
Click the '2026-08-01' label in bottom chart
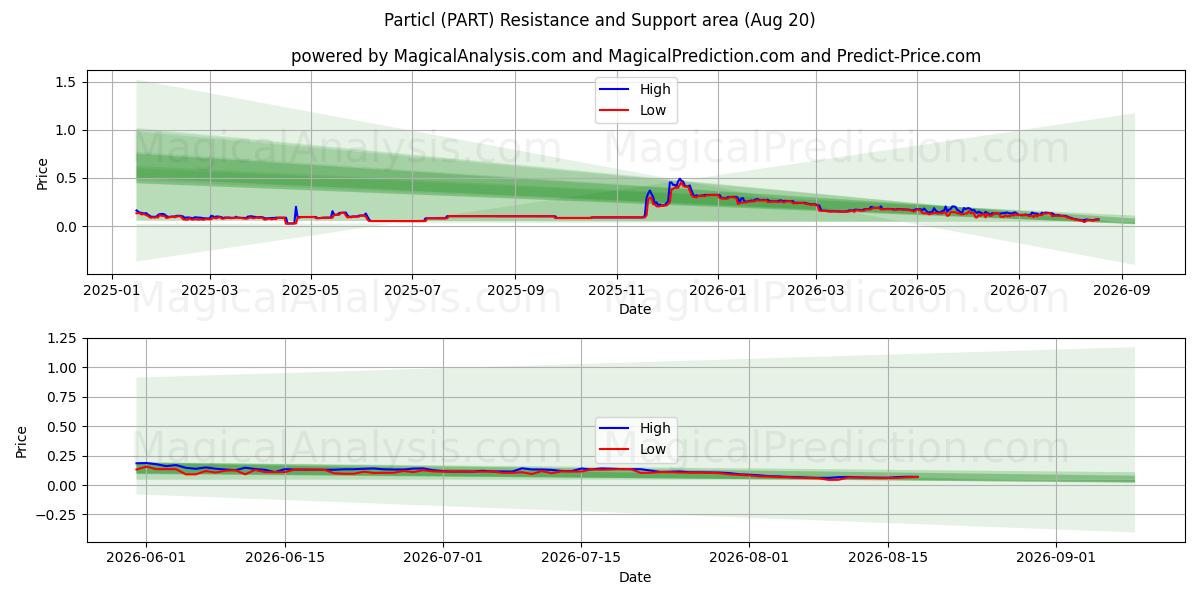[749, 558]
